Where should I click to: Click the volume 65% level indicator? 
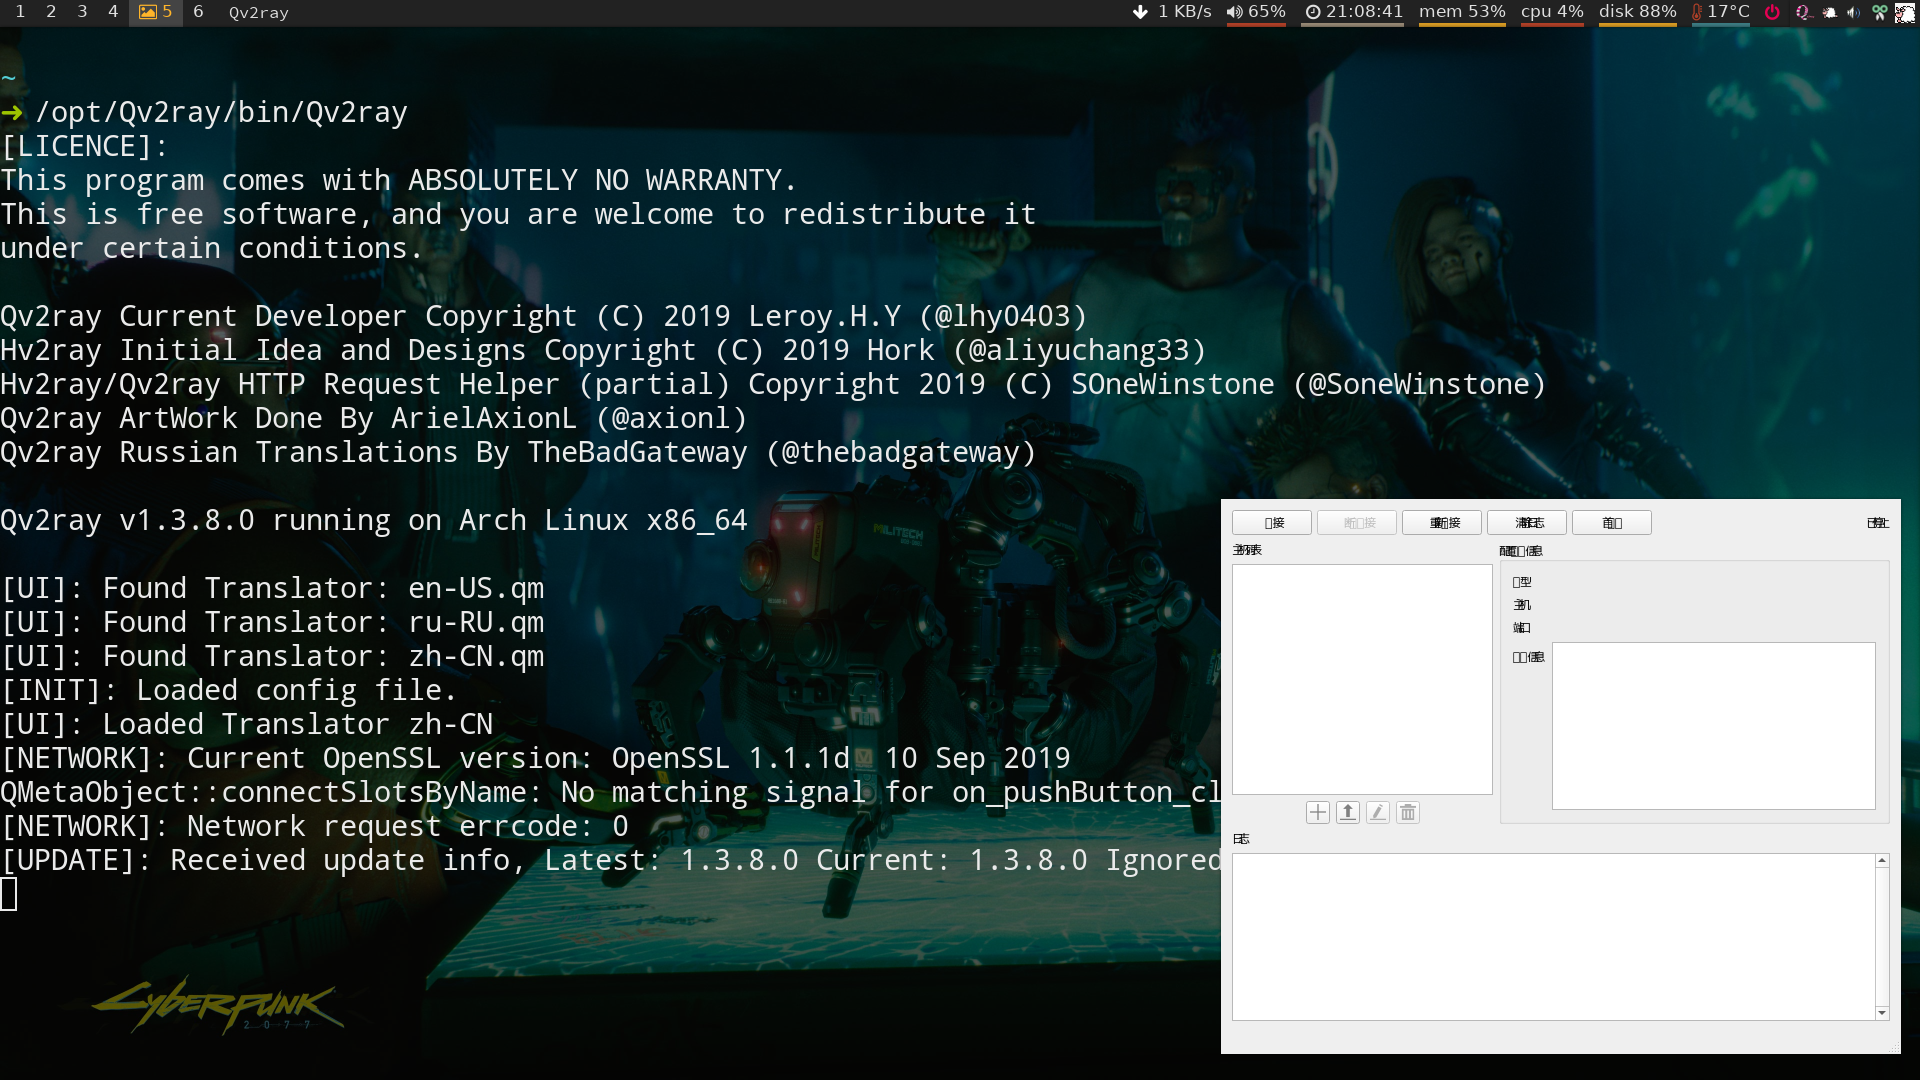(x=1256, y=13)
